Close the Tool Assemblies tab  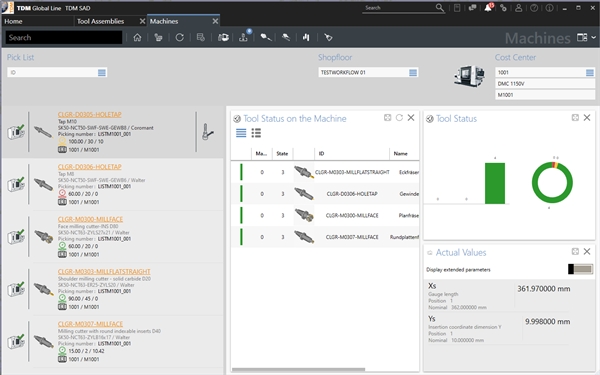142,21
